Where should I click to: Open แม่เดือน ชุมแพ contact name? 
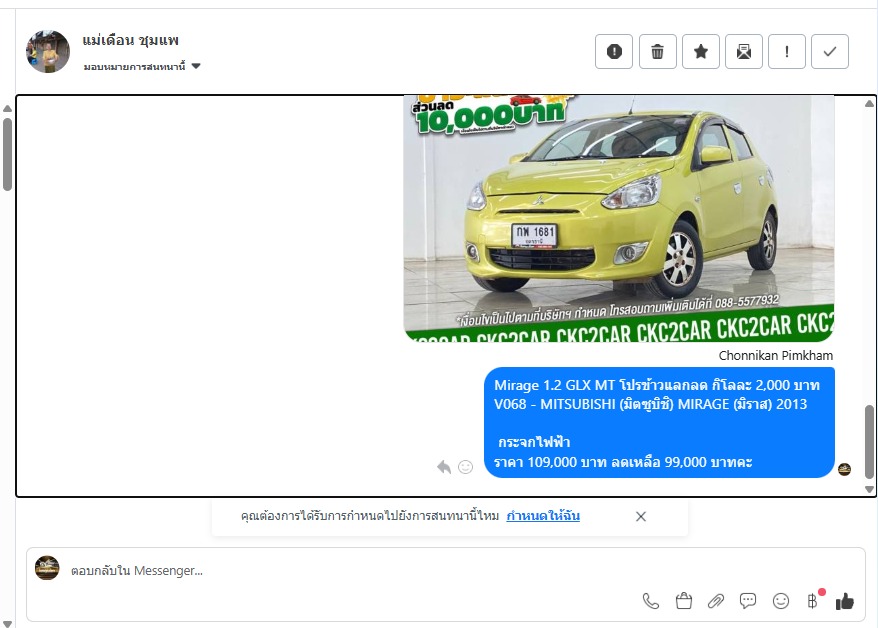pos(130,40)
